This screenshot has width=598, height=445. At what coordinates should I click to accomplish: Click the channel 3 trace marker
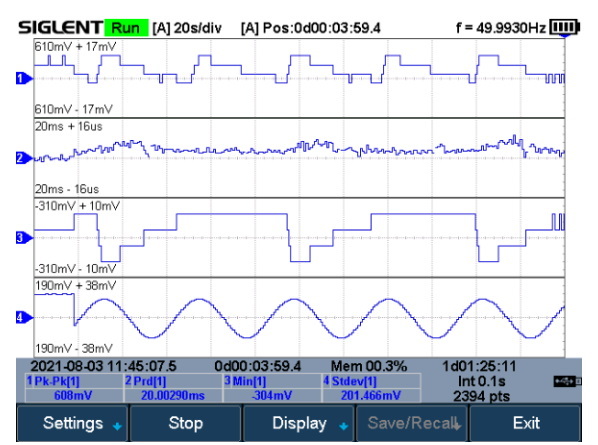(x=24, y=238)
